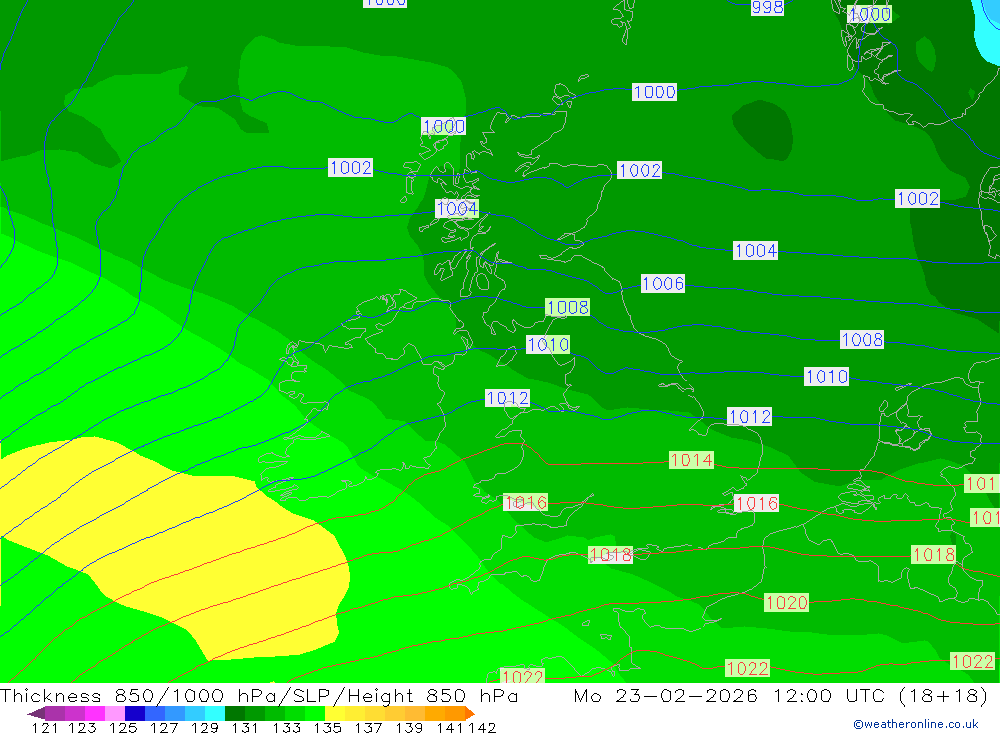Select the legend value '141'
Viewport: 1000px width, 733px height.
[449, 727]
